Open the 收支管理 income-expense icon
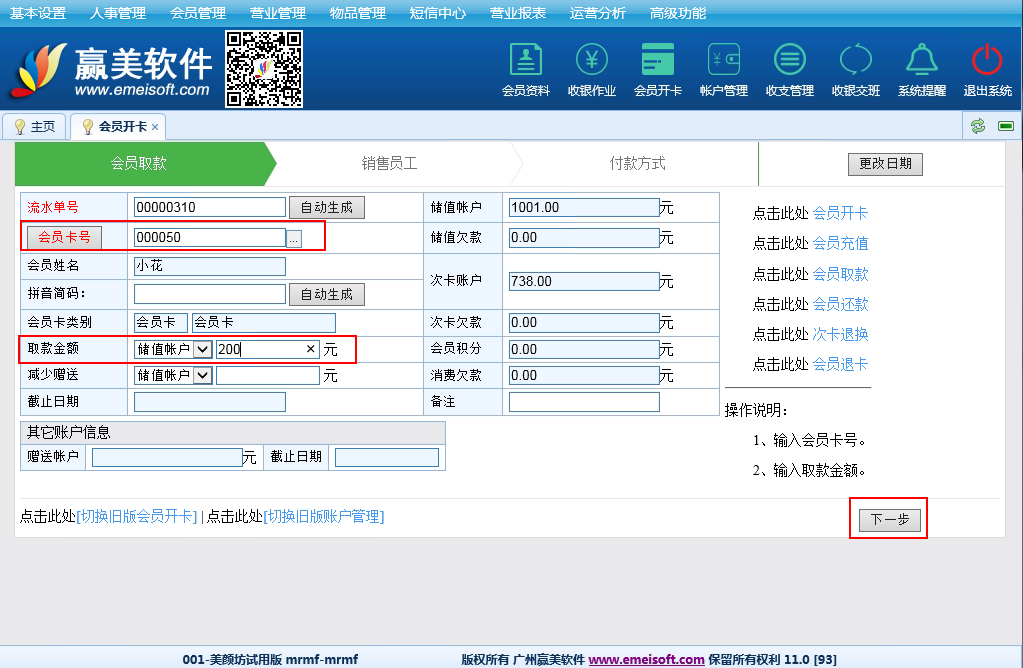Viewport: 1023px width, 668px height. 790,62
